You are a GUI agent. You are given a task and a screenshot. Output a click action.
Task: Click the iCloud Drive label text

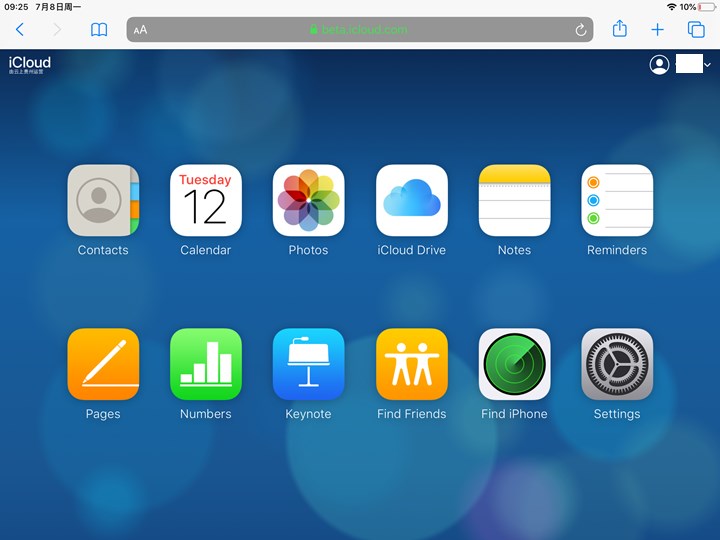click(411, 250)
